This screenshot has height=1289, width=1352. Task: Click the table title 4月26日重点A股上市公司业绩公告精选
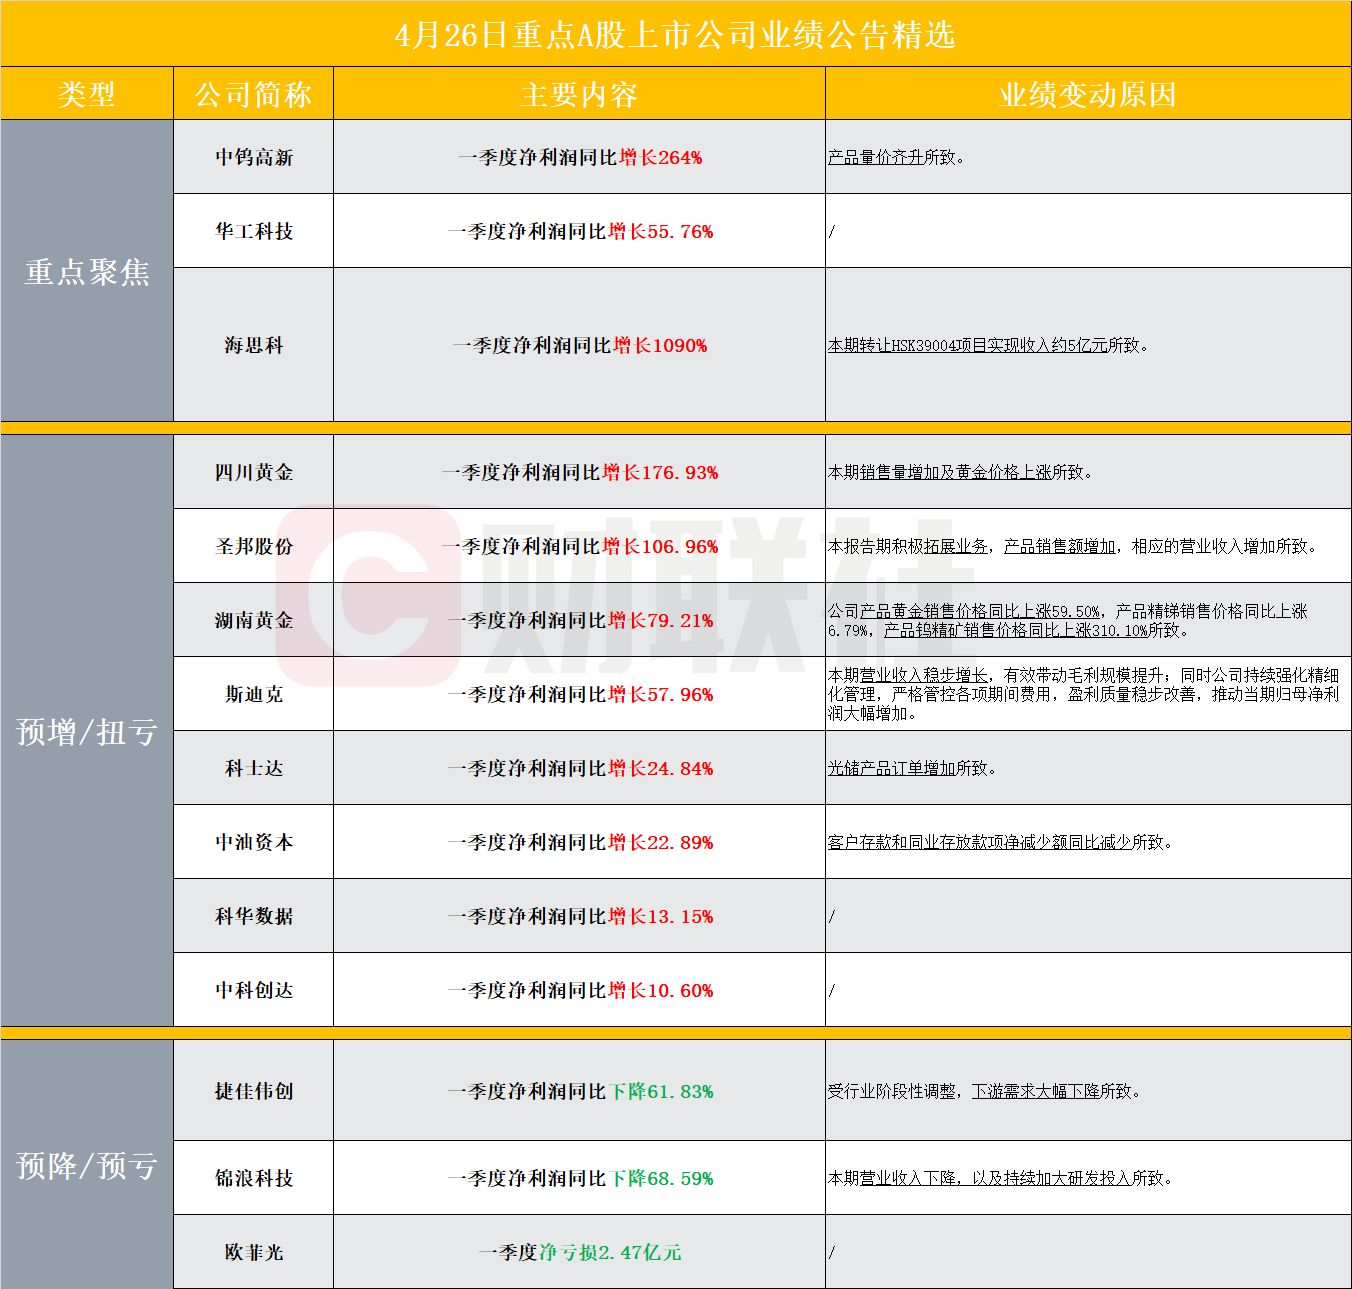675,35
